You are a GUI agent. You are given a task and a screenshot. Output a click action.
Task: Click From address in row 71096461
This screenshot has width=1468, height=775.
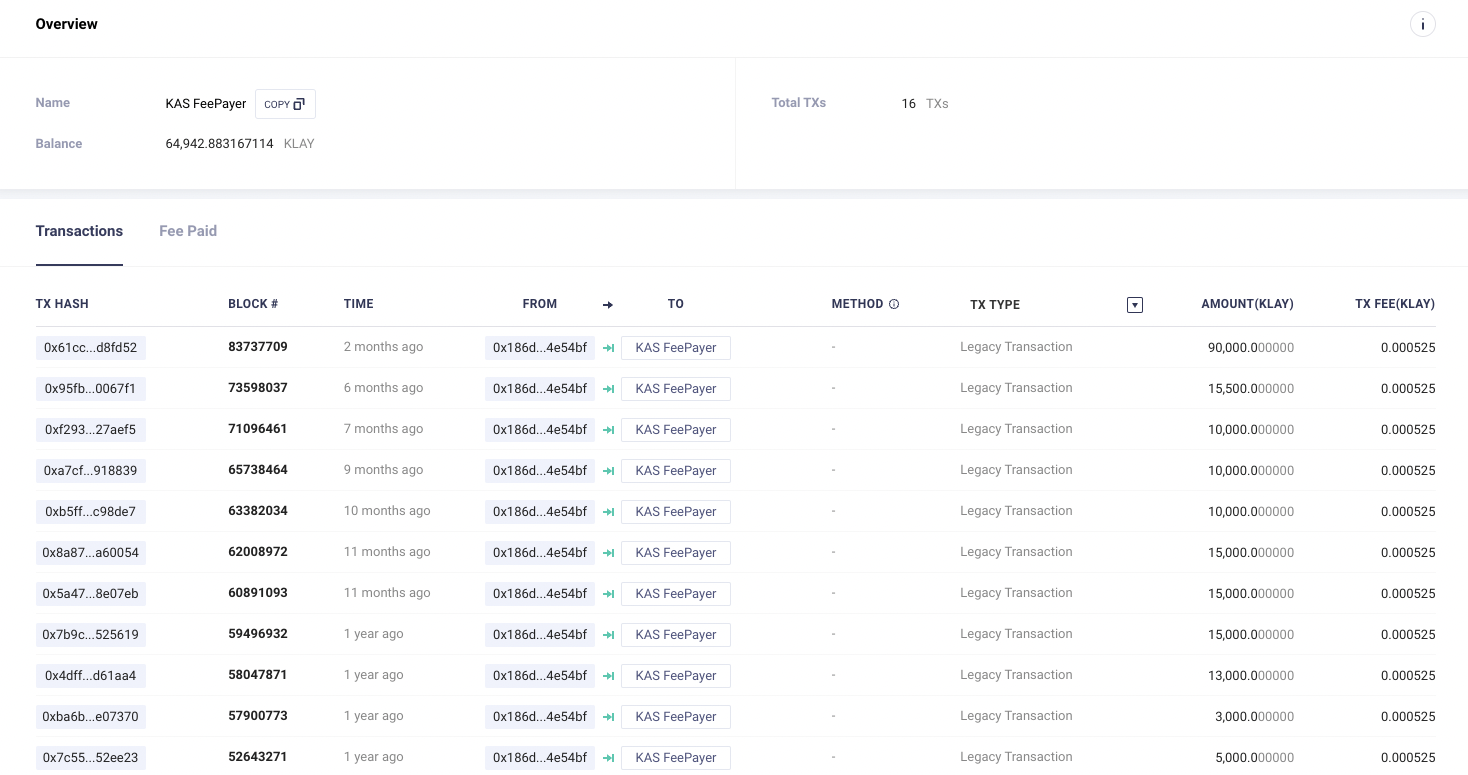(540, 430)
